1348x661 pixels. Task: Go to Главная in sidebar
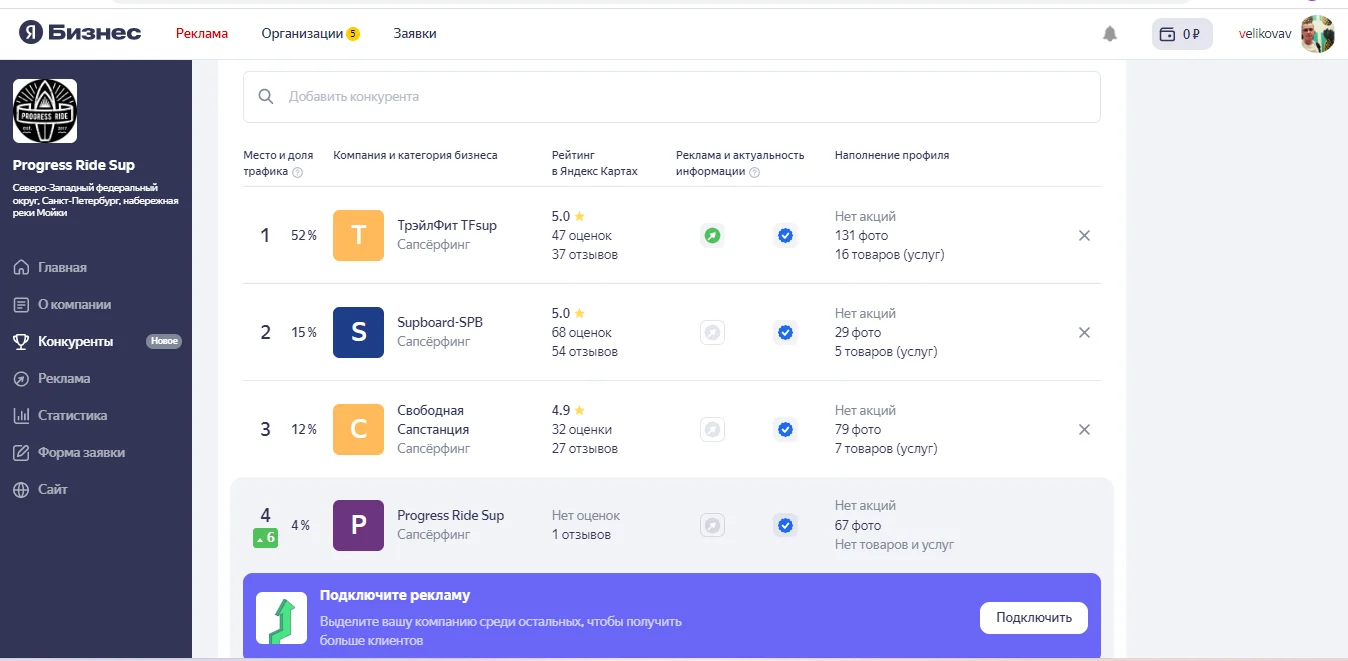click(x=62, y=267)
